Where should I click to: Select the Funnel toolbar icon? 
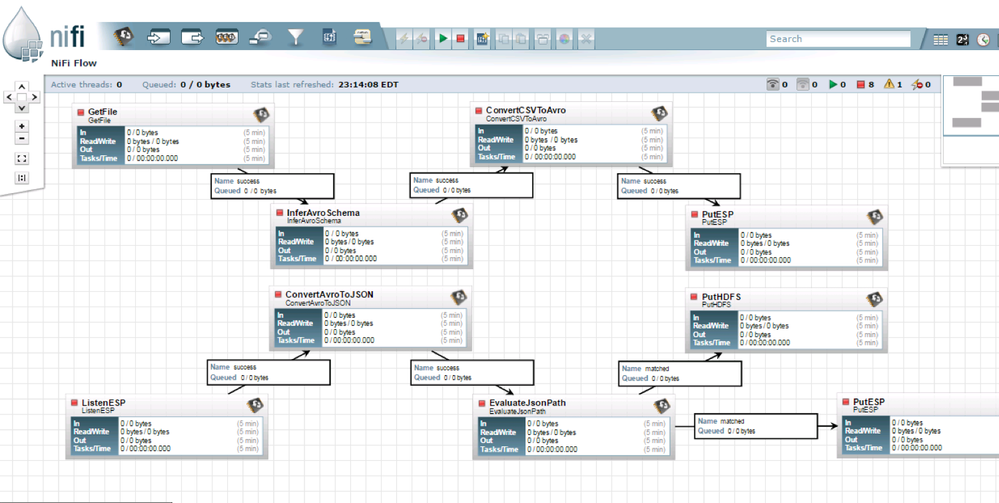(296, 38)
